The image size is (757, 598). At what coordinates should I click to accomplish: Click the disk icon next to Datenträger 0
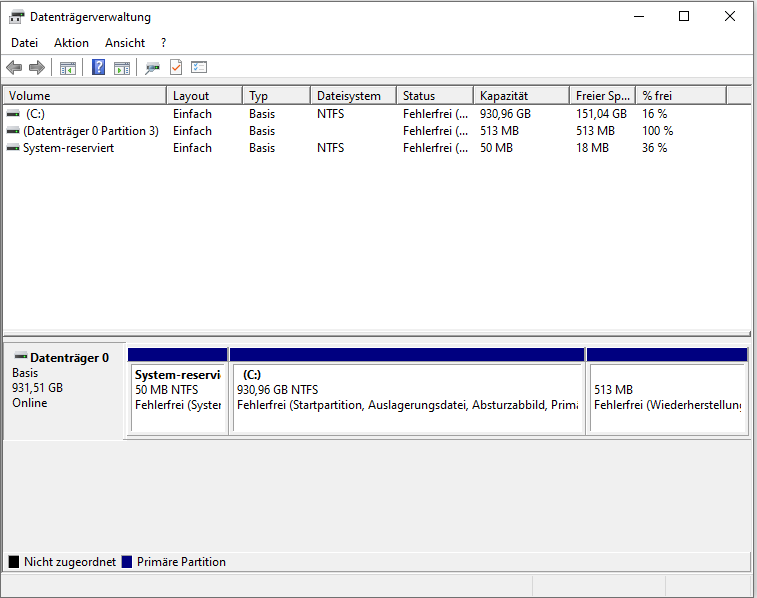[x=21, y=357]
